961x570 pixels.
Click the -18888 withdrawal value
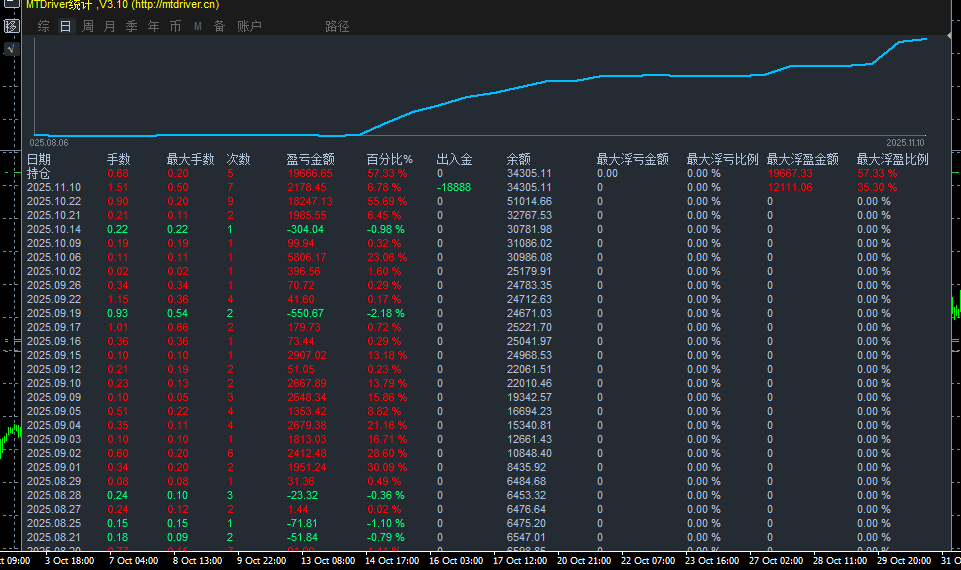tap(453, 187)
